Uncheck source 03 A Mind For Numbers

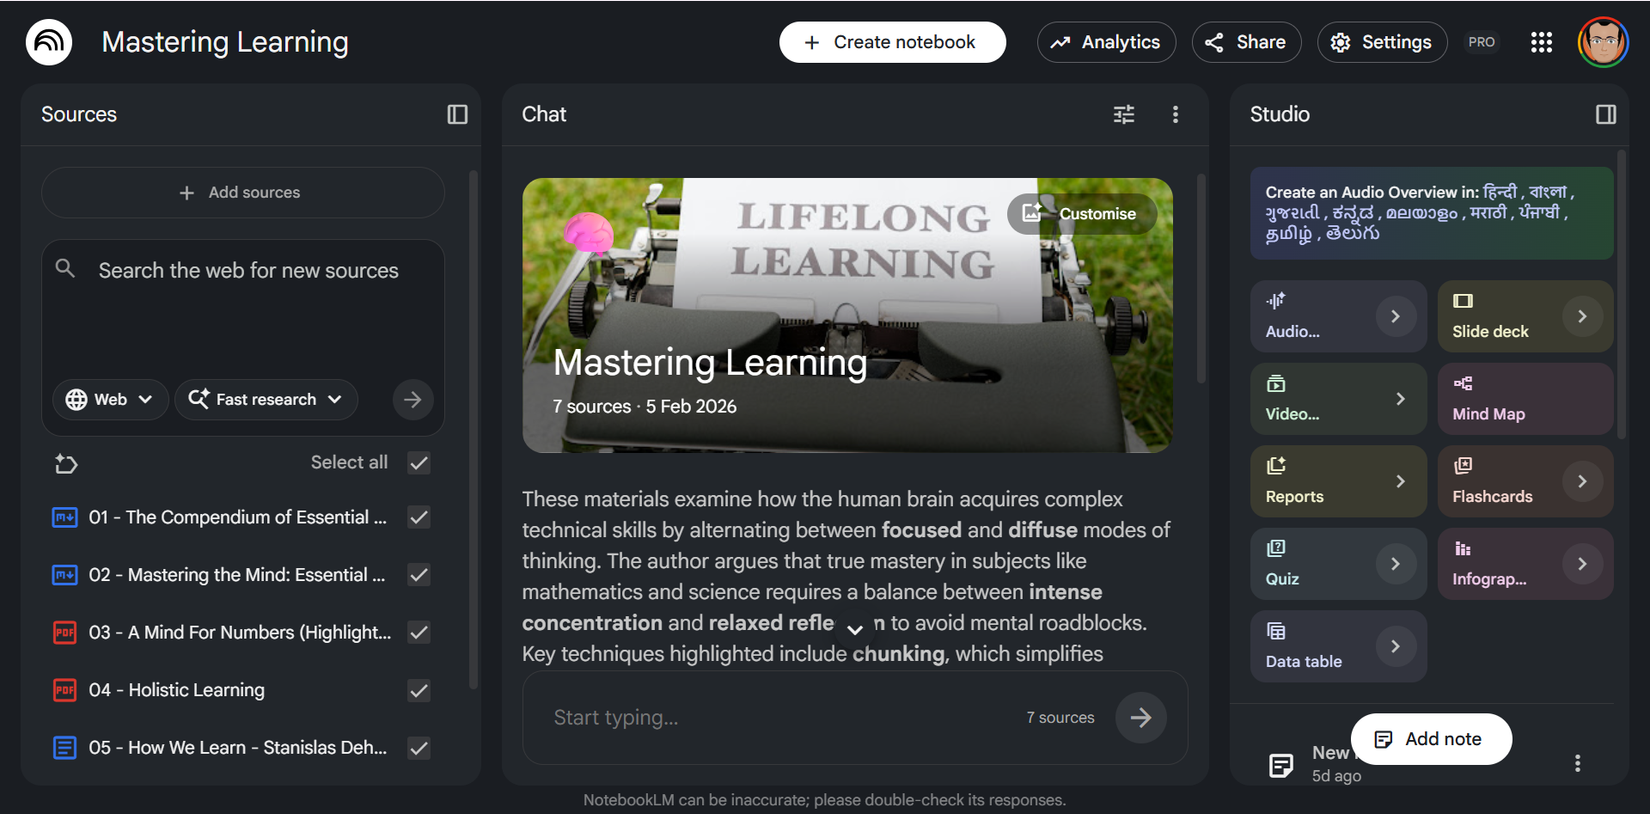coord(419,632)
